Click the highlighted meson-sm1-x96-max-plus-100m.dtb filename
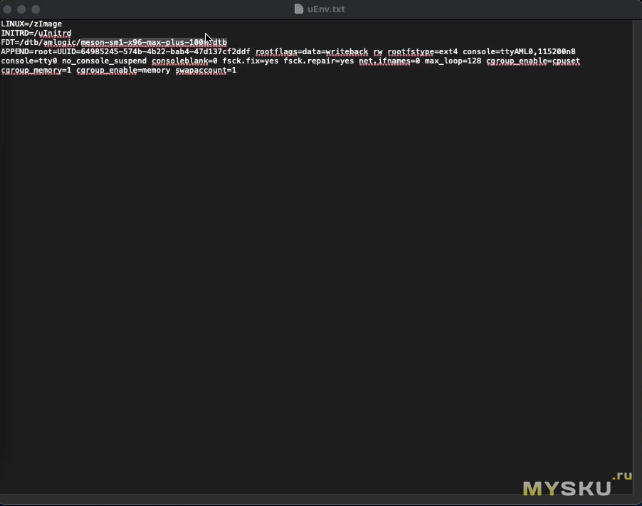This screenshot has width=642, height=506. click(154, 42)
